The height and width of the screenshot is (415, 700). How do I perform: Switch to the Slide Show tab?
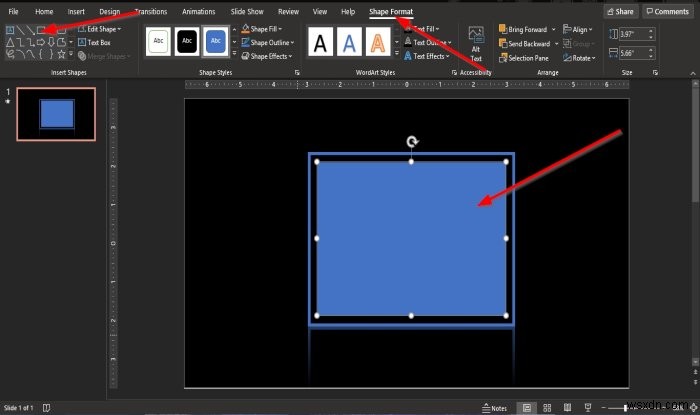(x=247, y=12)
